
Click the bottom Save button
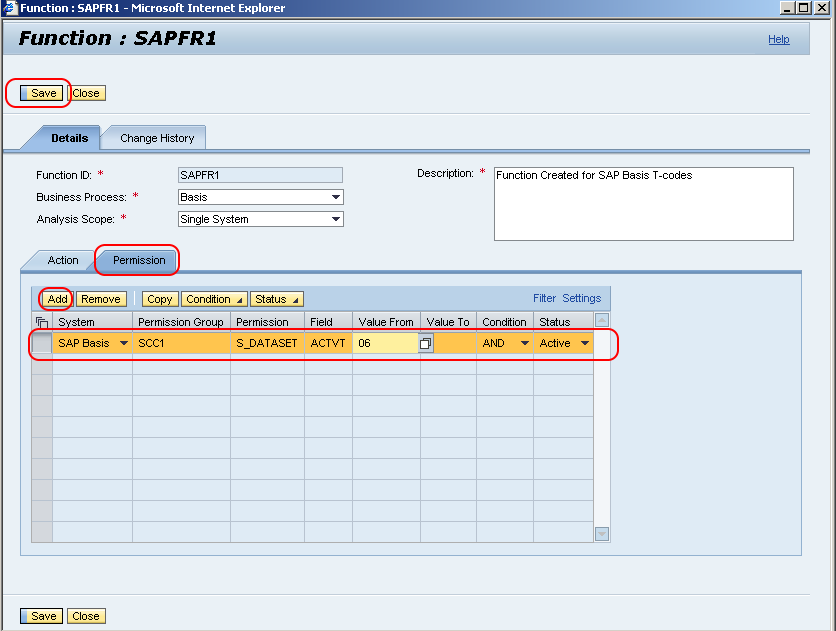point(42,616)
